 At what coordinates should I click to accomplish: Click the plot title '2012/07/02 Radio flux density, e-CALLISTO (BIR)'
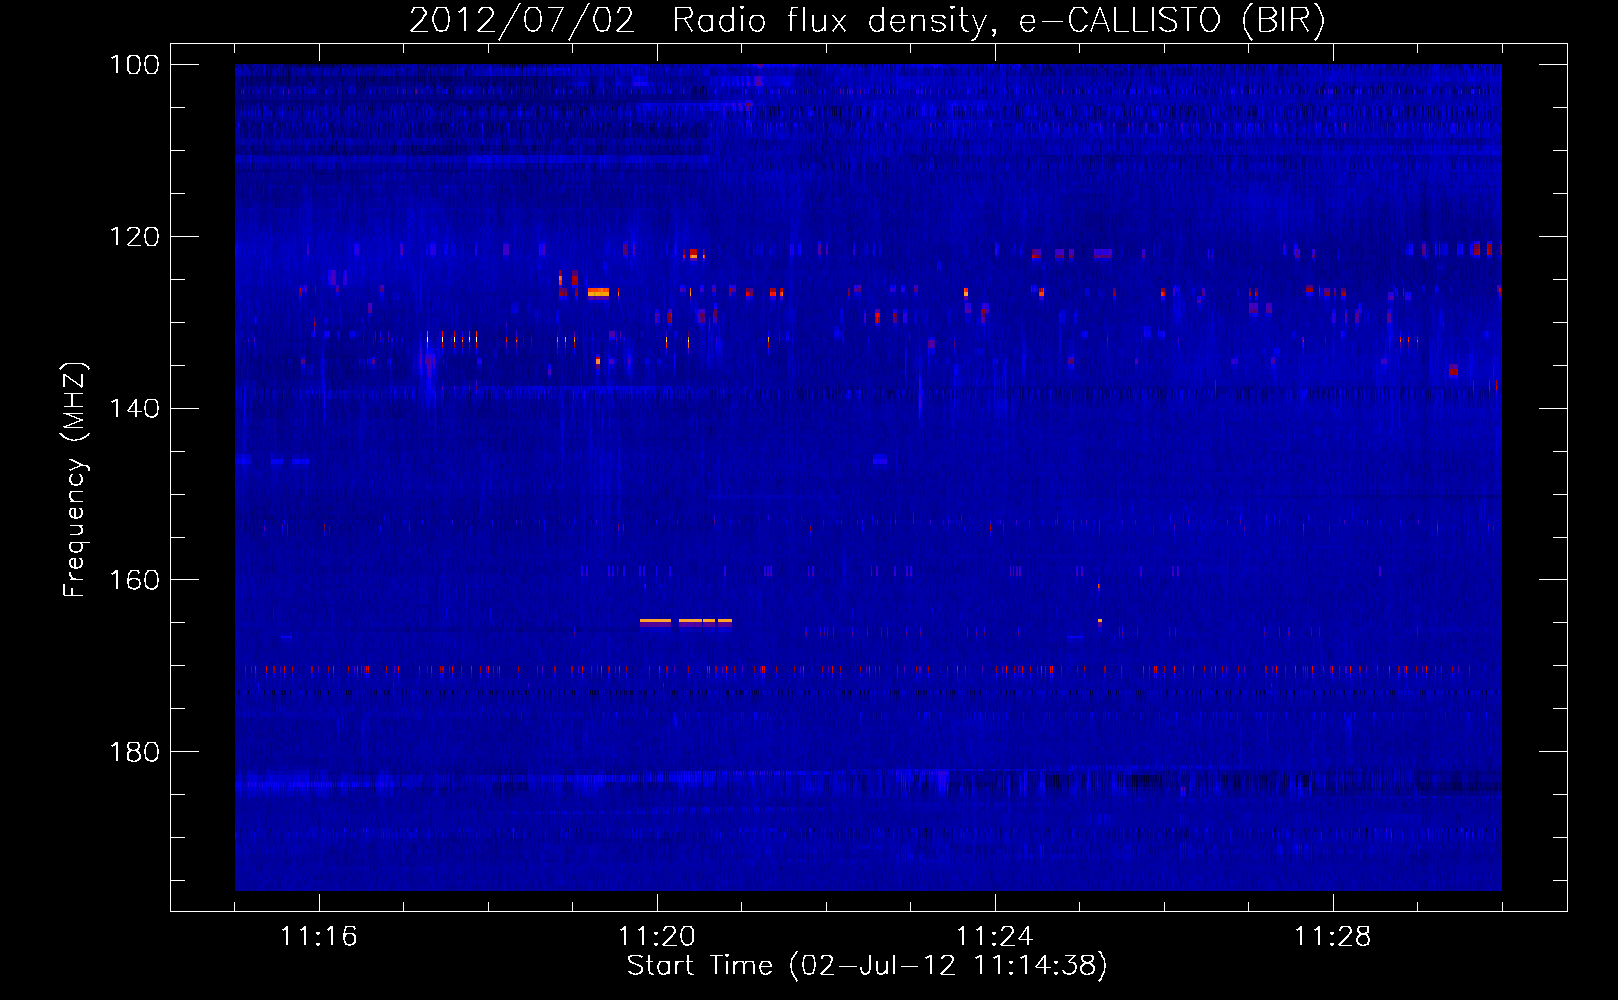coord(867,20)
